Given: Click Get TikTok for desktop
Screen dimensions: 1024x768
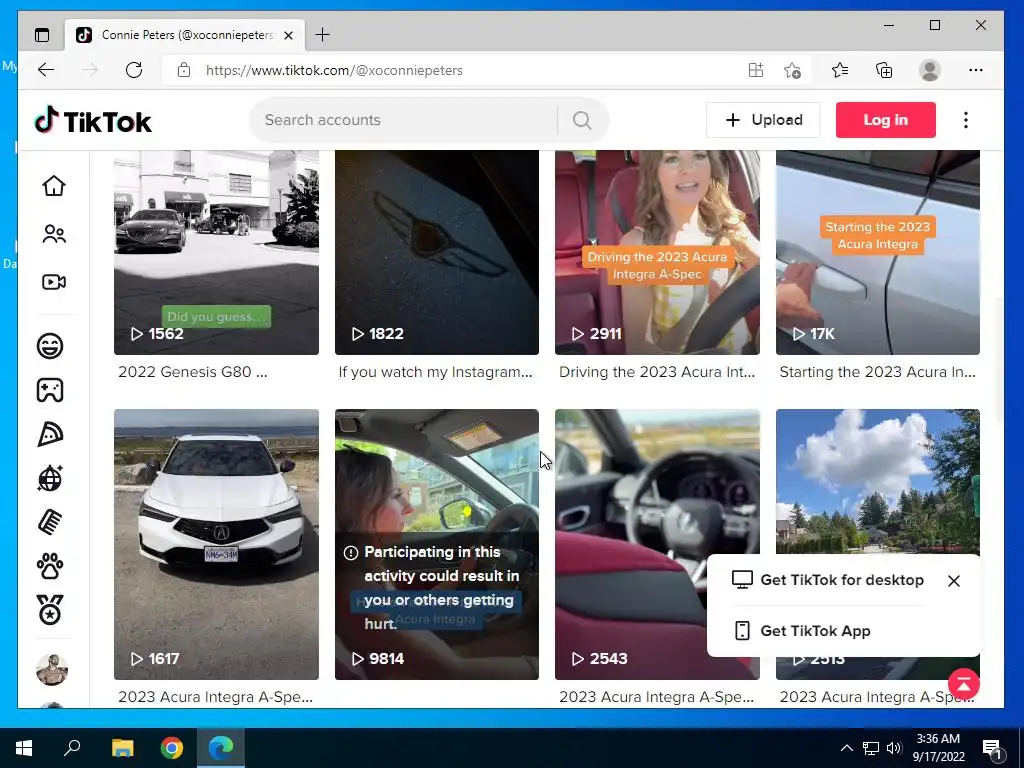Looking at the screenshot, I should pyautogui.click(x=827, y=580).
